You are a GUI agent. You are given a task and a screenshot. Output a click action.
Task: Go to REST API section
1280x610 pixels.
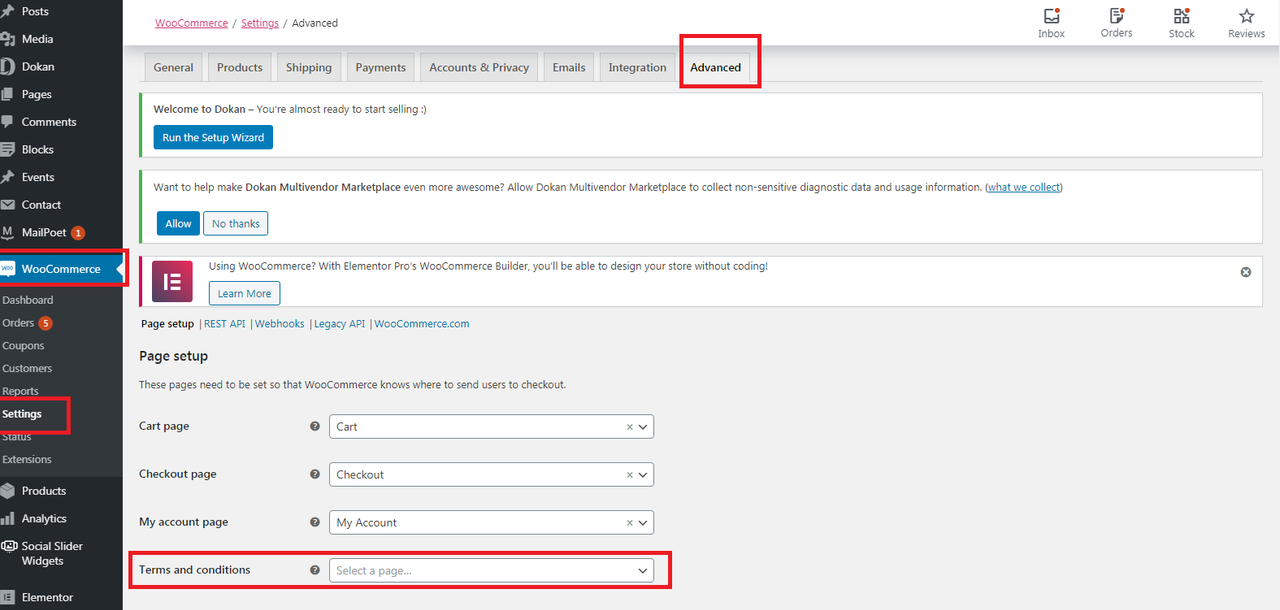click(224, 324)
